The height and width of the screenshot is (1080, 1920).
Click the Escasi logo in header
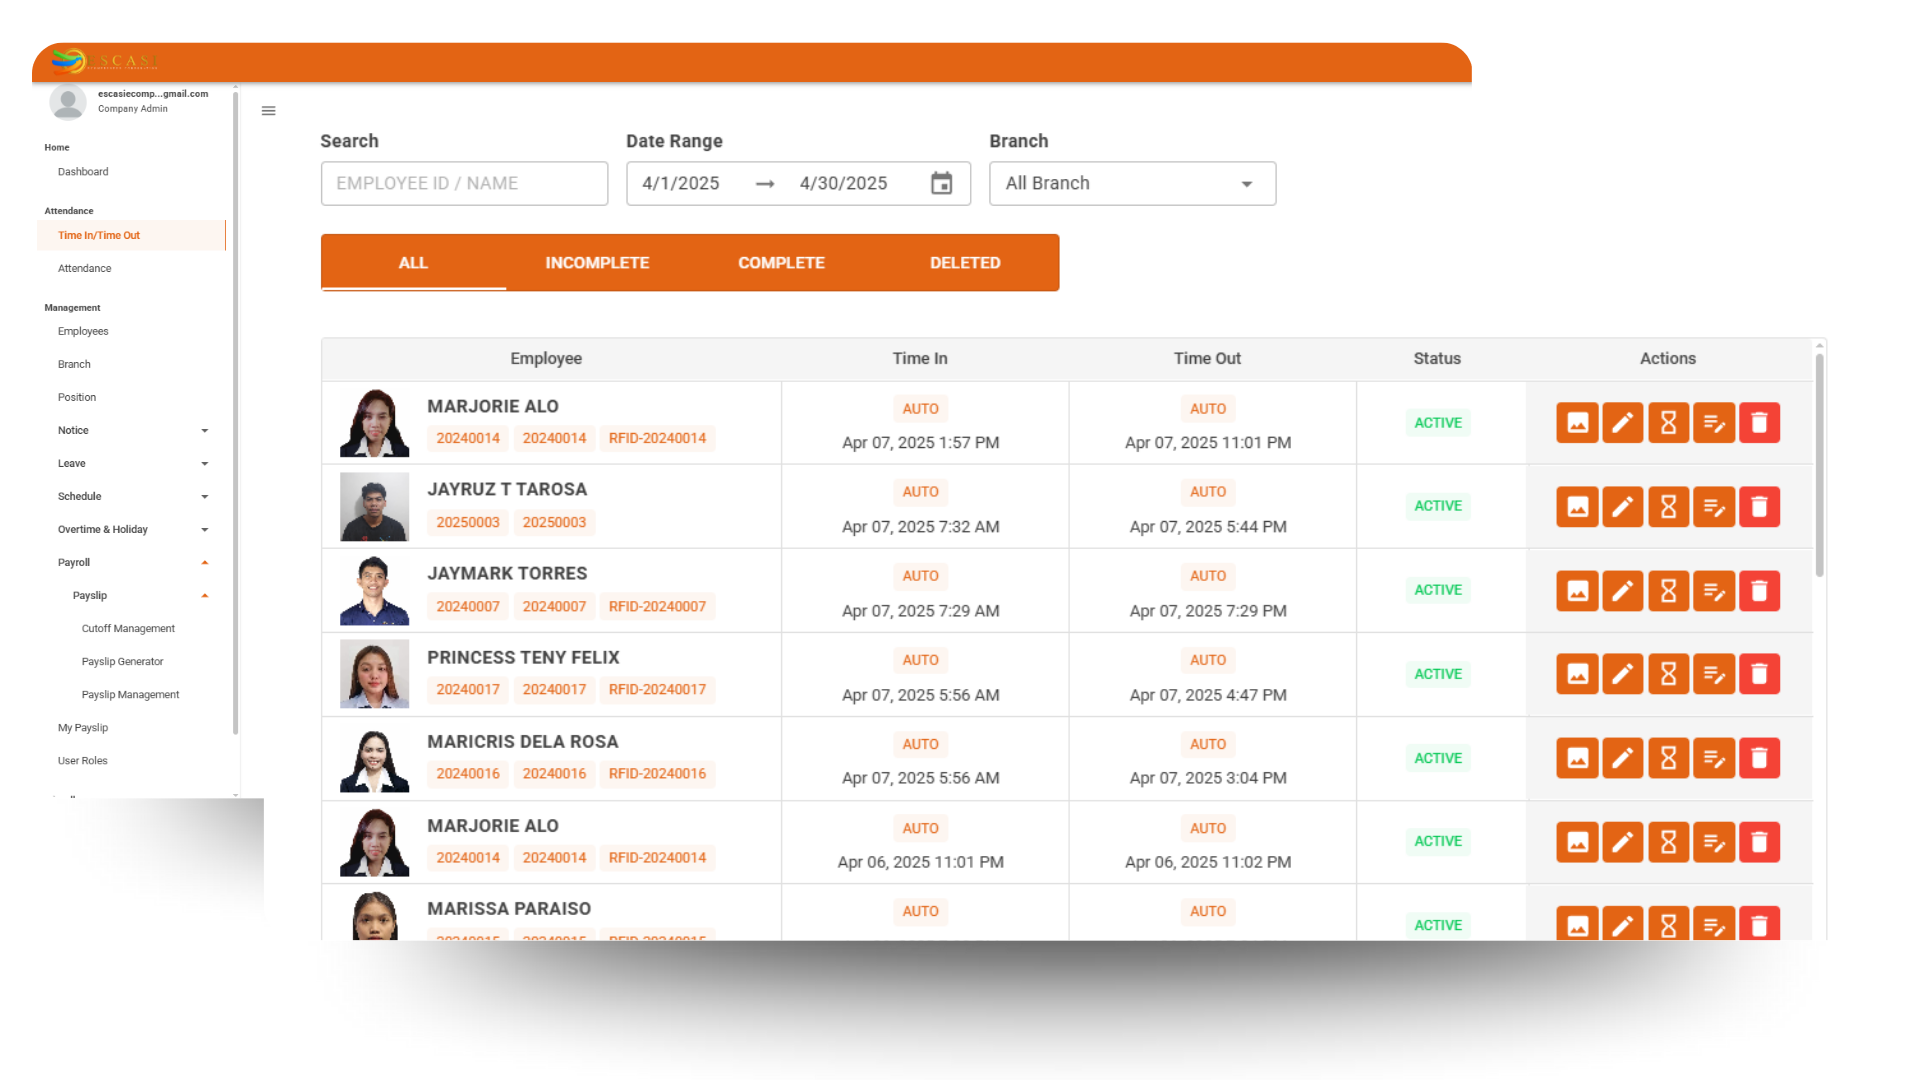coord(104,61)
